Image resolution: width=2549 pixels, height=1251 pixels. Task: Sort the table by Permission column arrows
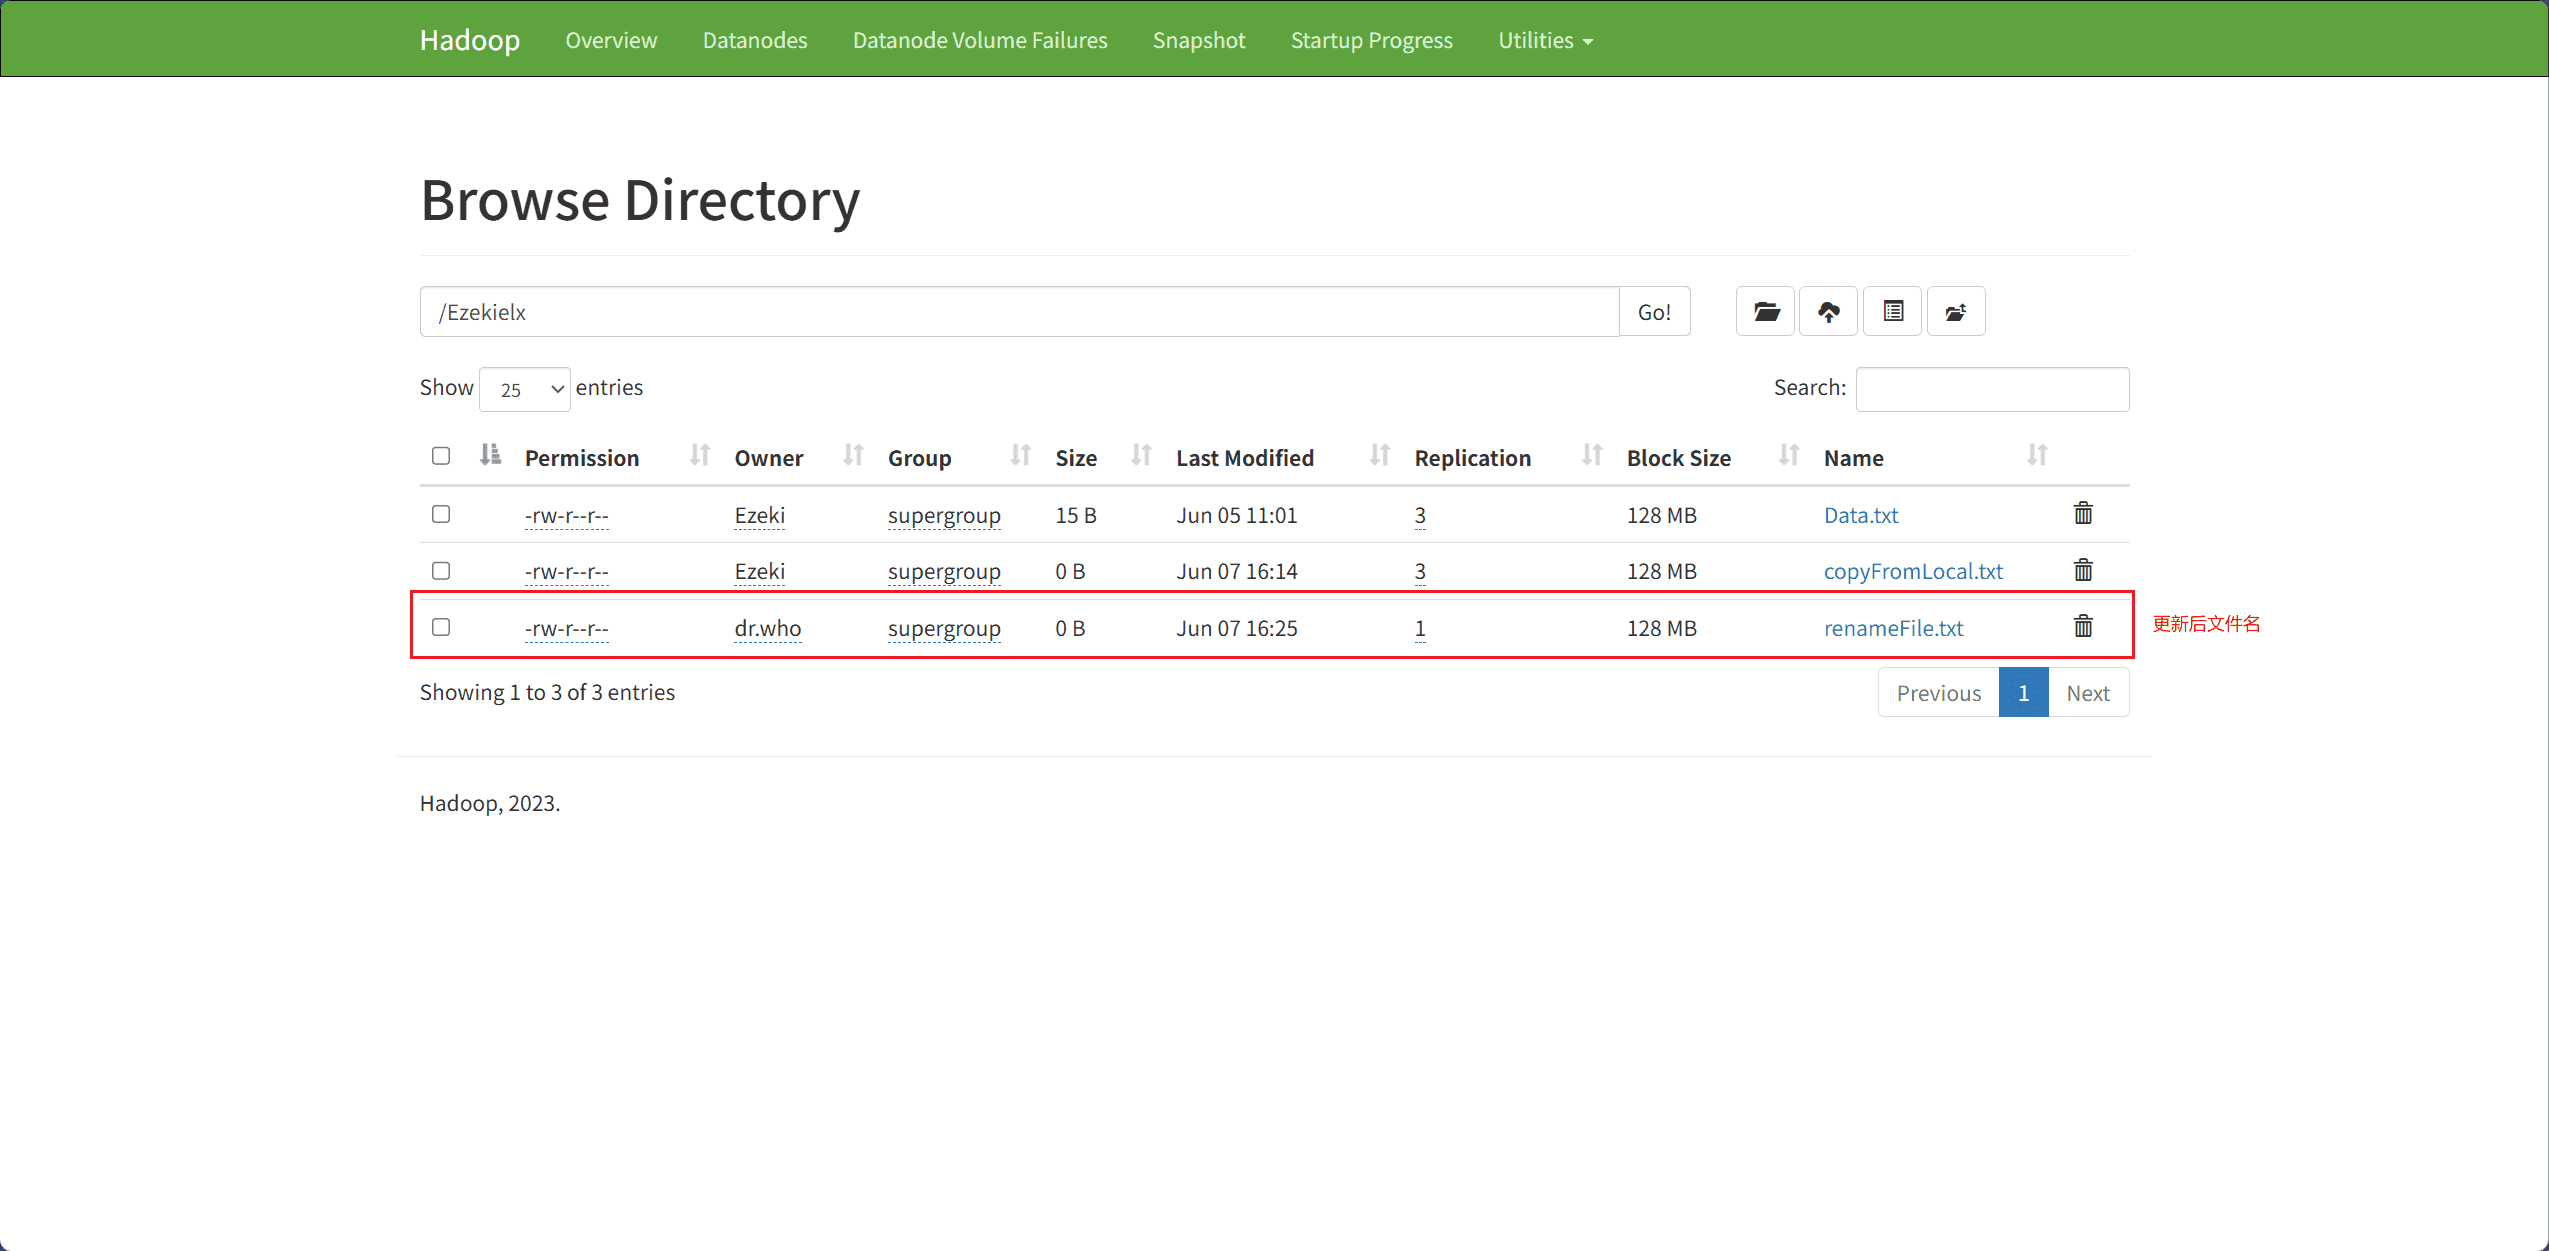(x=699, y=456)
